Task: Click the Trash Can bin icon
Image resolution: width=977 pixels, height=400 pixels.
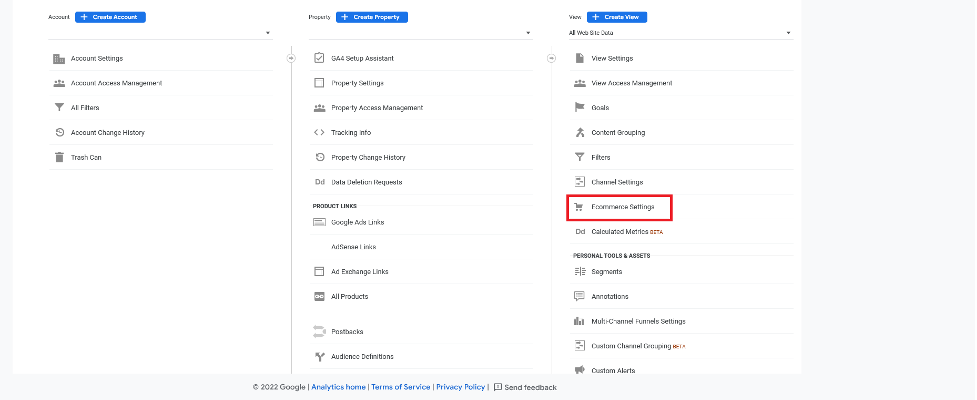Action: (59, 158)
